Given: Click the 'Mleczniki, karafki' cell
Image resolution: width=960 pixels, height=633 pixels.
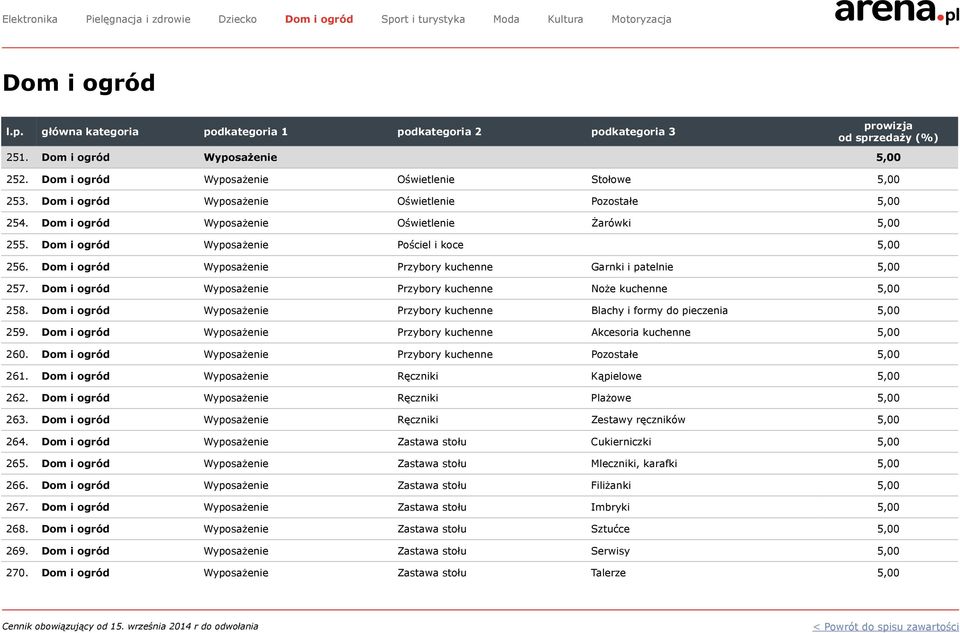Looking at the screenshot, I should (x=634, y=463).
